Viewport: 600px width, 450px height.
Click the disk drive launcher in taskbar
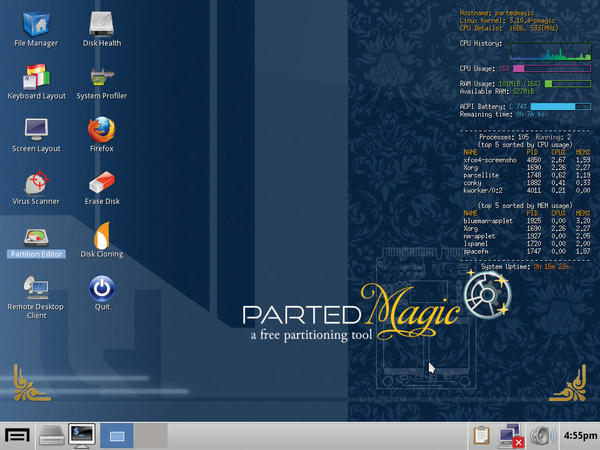click(x=52, y=436)
